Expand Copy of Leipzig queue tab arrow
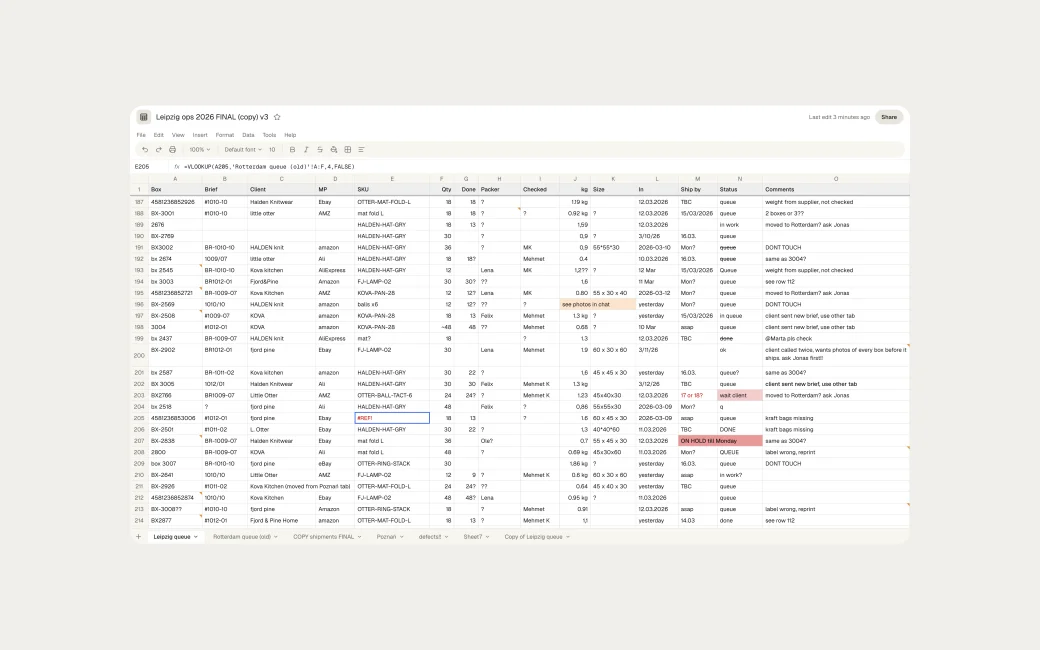Image resolution: width=1040 pixels, height=650 pixels. click(568, 537)
